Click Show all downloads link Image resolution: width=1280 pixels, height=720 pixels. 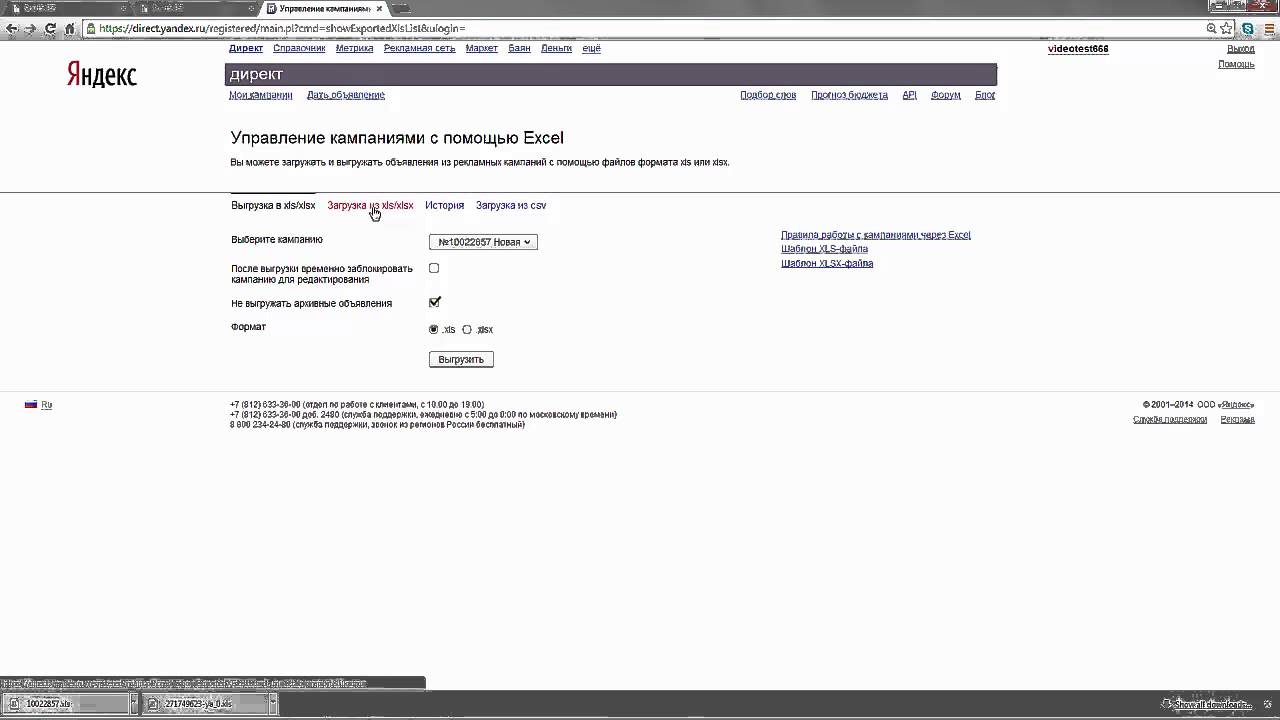pyautogui.click(x=1212, y=704)
